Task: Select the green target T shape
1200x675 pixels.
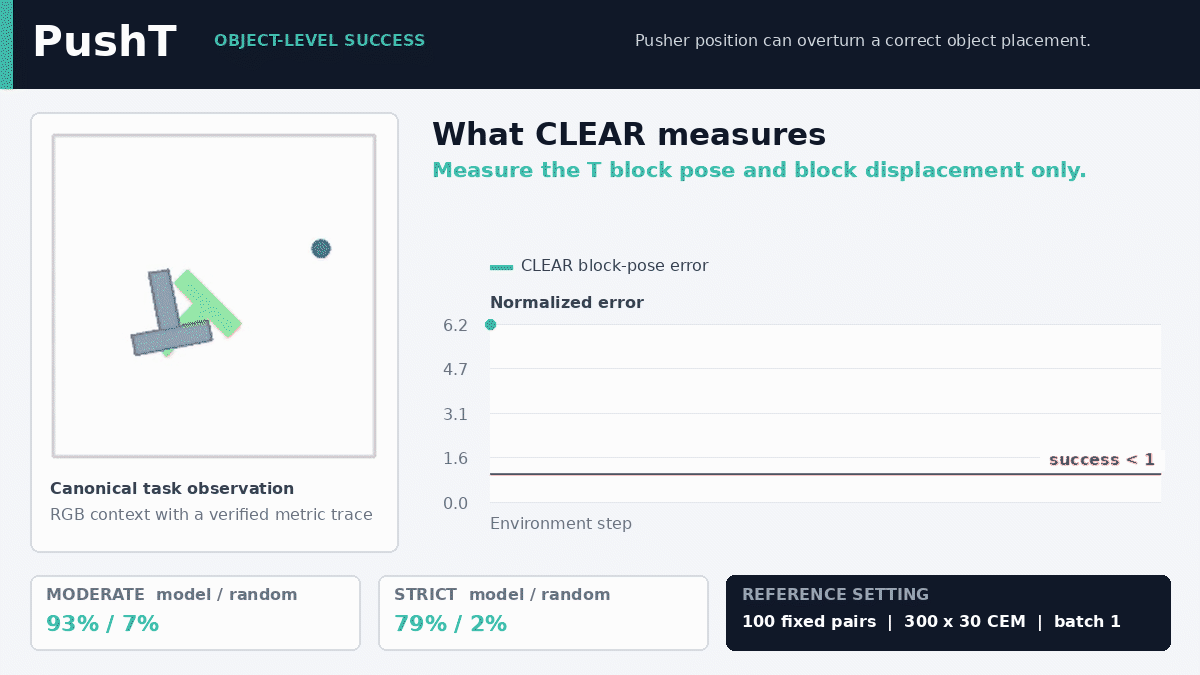Action: pos(202,310)
